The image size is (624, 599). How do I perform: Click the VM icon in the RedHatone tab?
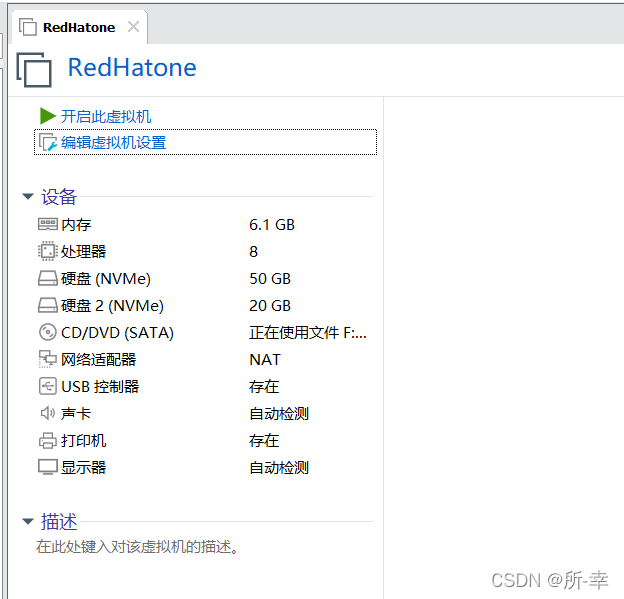click(x=28, y=27)
